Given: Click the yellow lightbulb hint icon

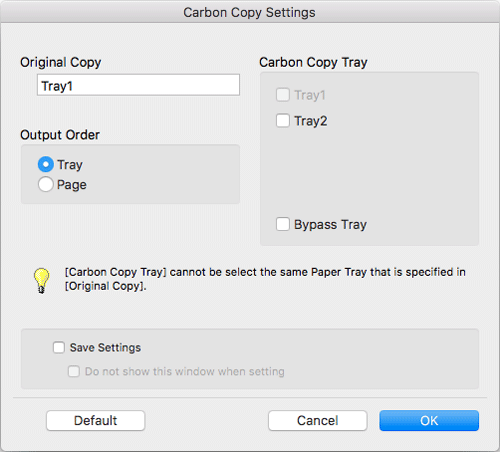Looking at the screenshot, I should (x=41, y=281).
